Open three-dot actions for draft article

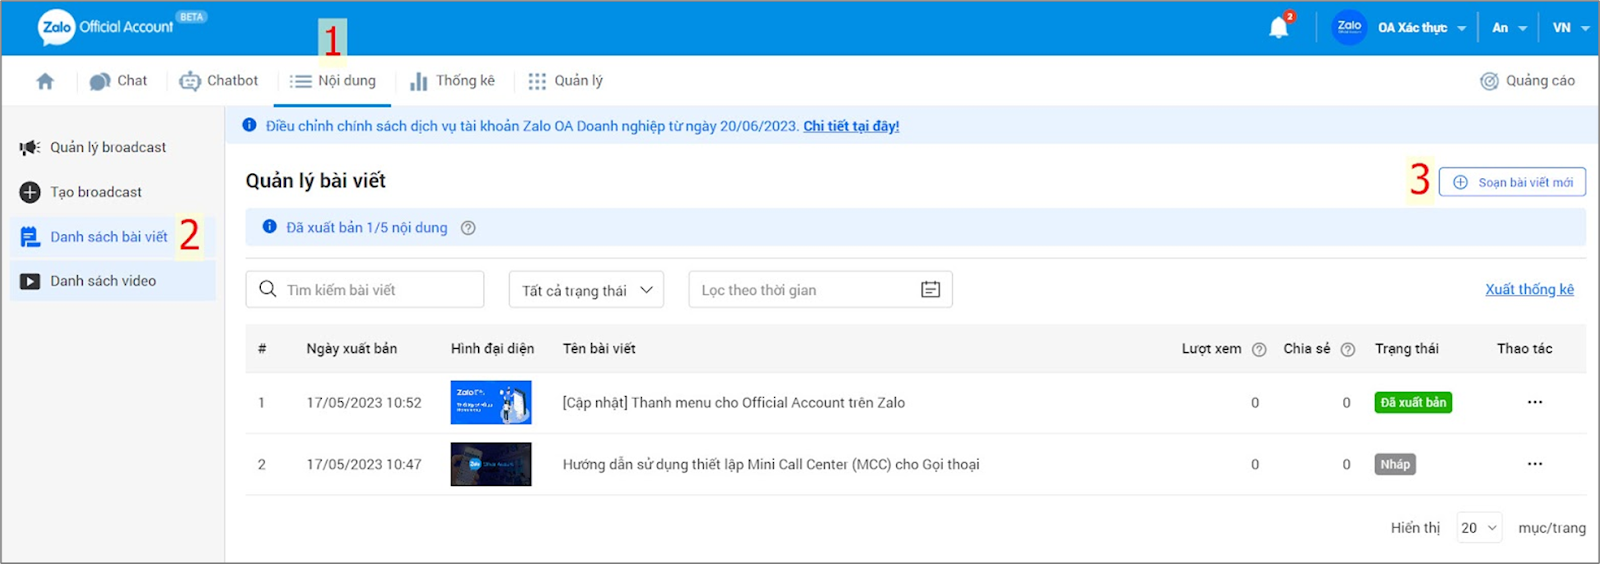pos(1534,464)
